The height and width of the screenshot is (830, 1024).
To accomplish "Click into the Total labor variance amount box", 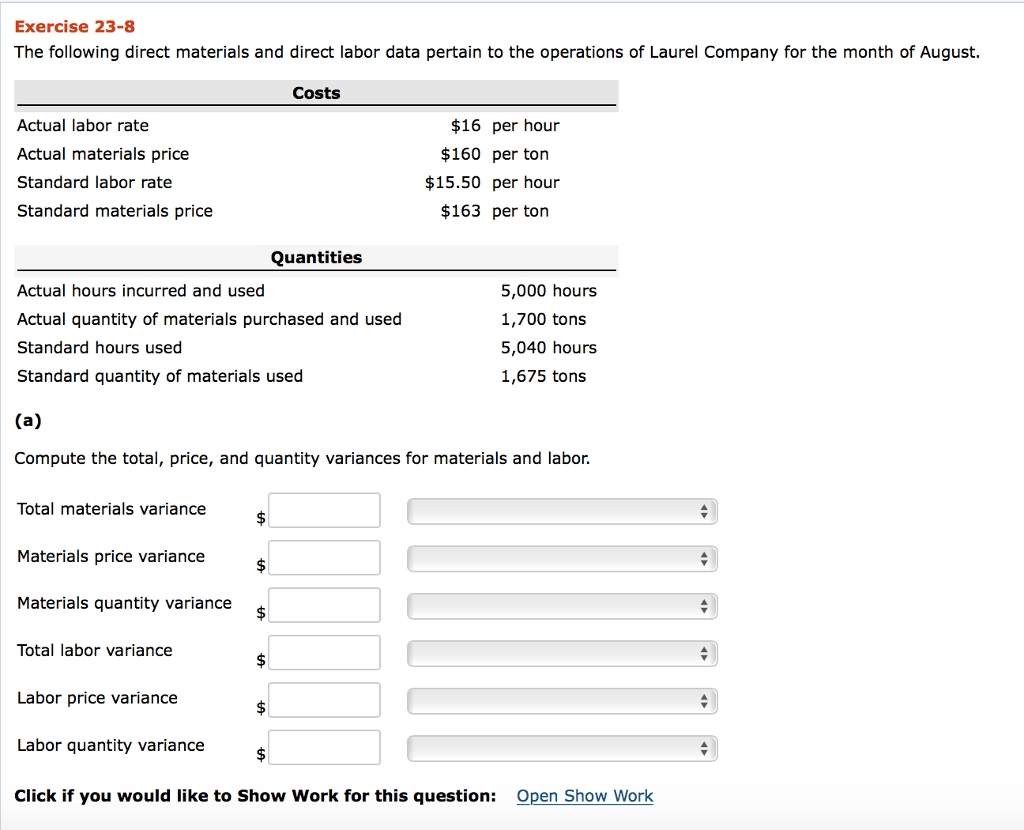I will (324, 653).
